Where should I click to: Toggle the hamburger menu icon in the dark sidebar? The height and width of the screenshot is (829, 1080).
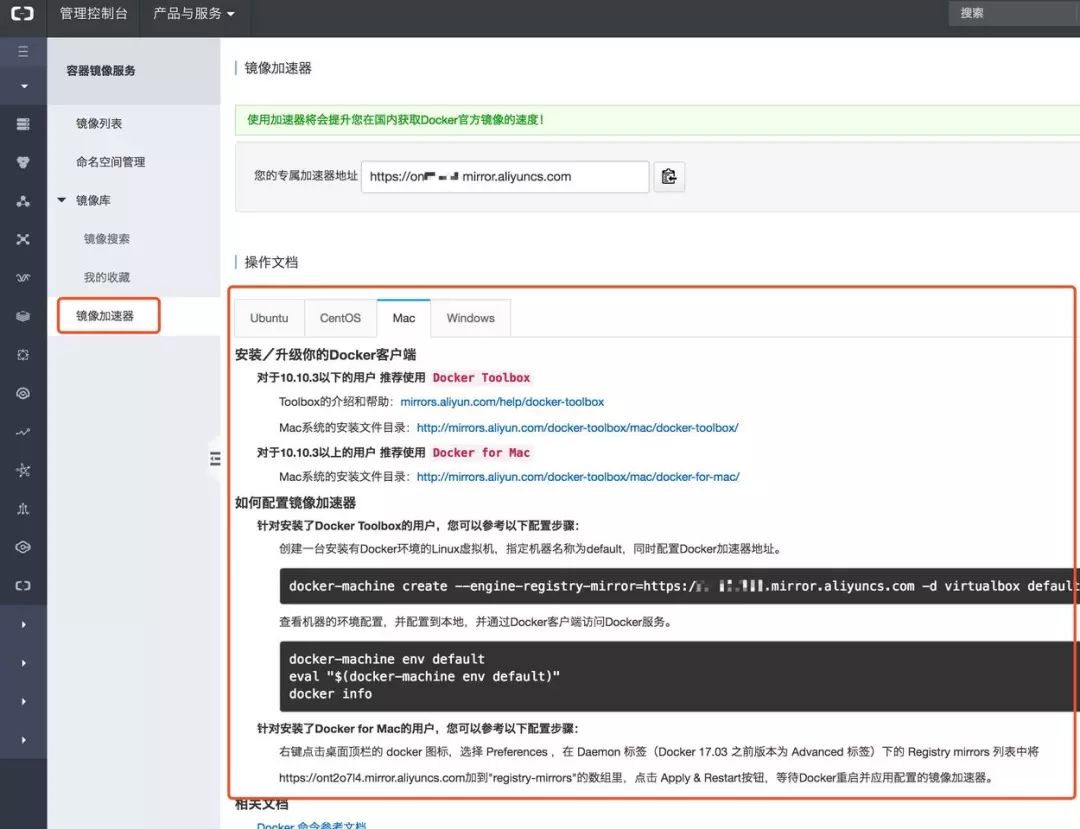click(x=23, y=52)
